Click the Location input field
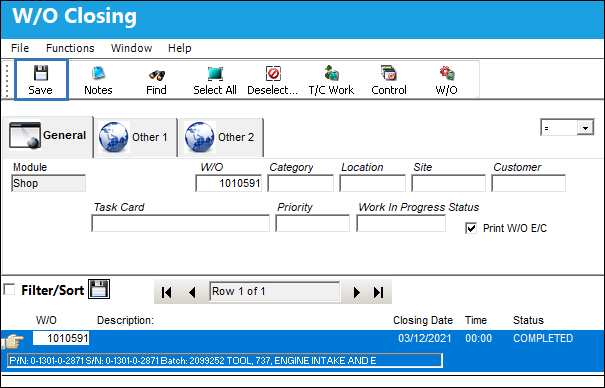Image resolution: width=605 pixels, height=388 pixels. tap(372, 183)
